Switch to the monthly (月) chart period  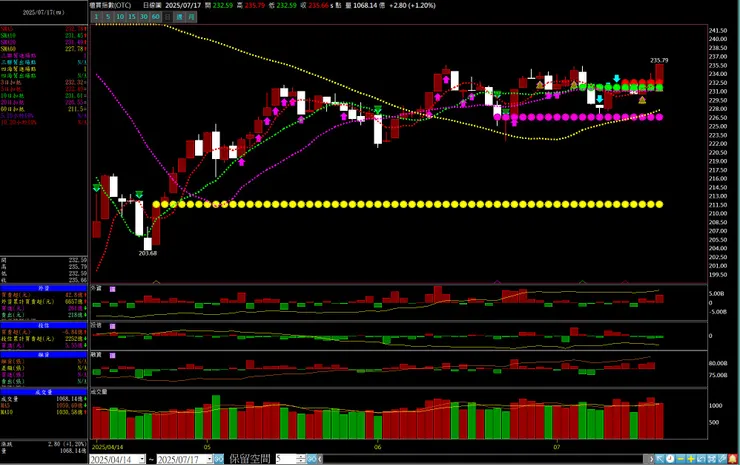191,17
